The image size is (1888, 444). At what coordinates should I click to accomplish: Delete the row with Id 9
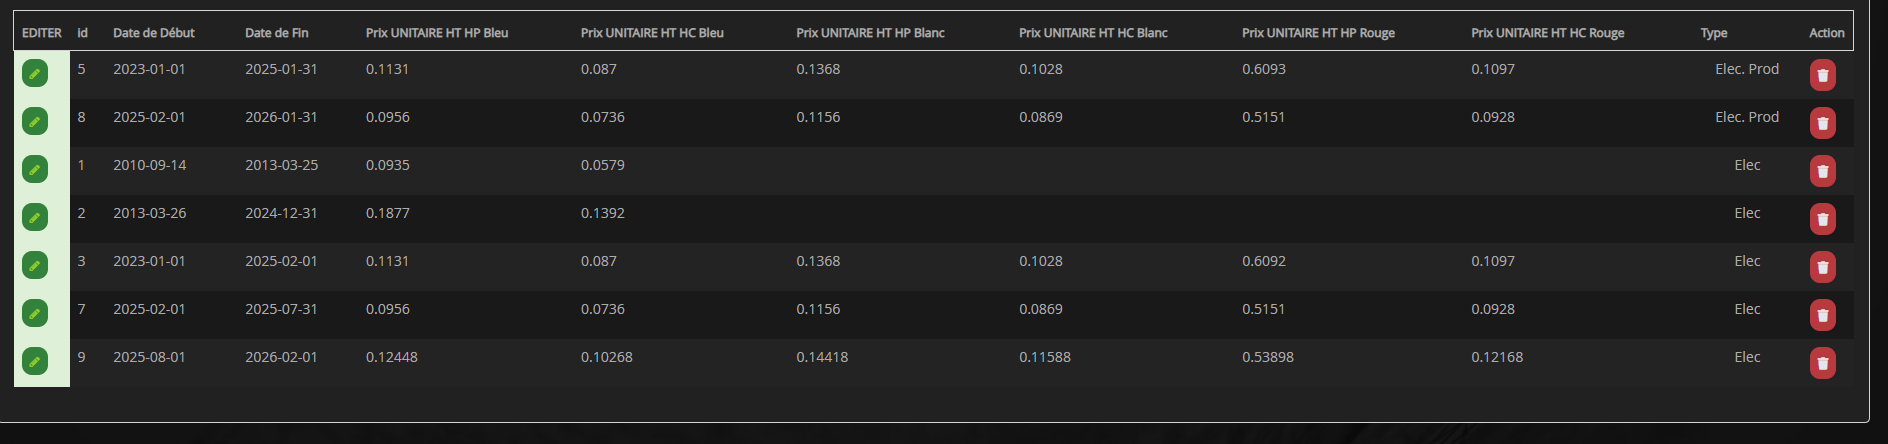pos(1822,363)
